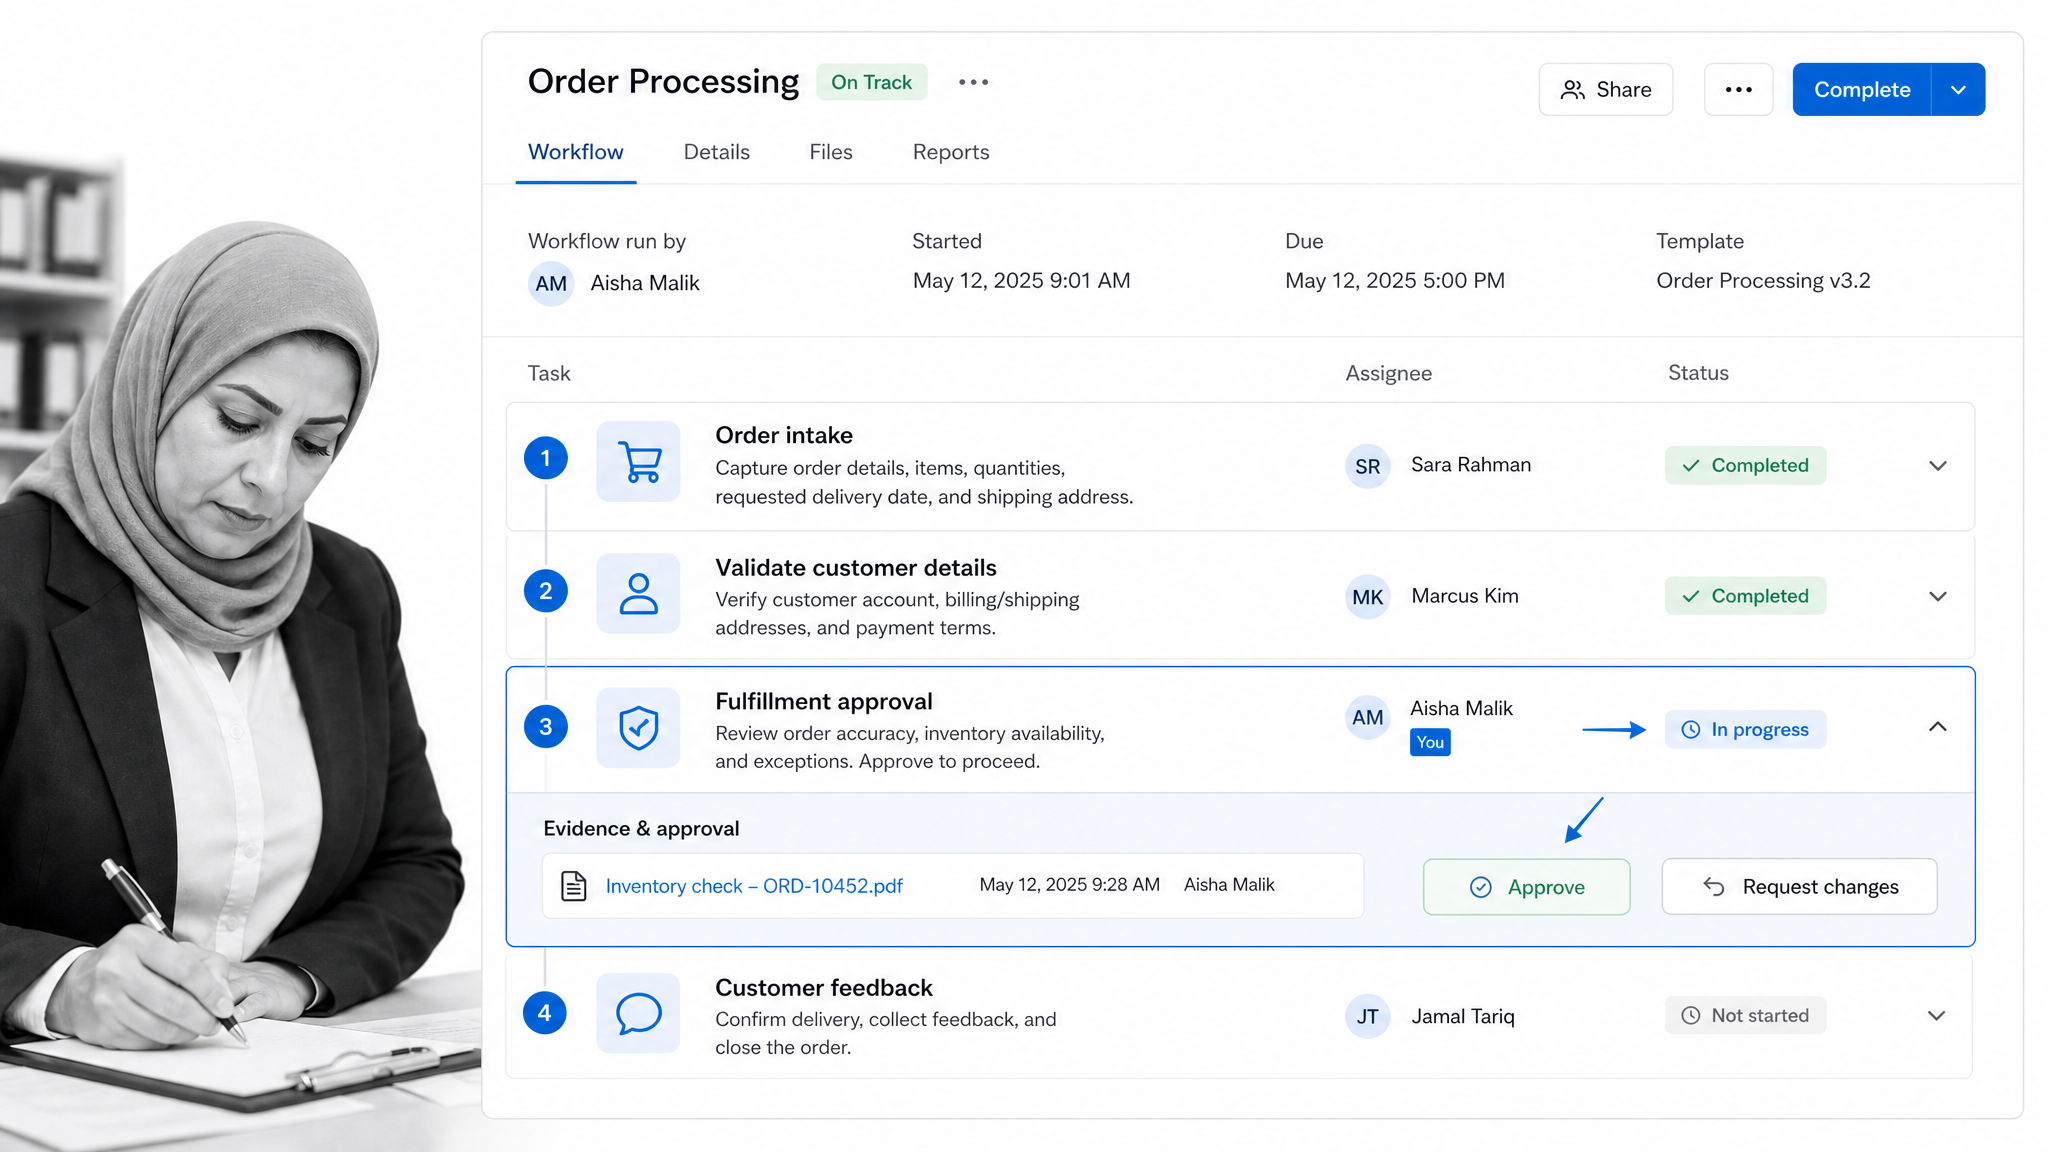
Task: Click the Not started status badge
Action: click(x=1746, y=1015)
